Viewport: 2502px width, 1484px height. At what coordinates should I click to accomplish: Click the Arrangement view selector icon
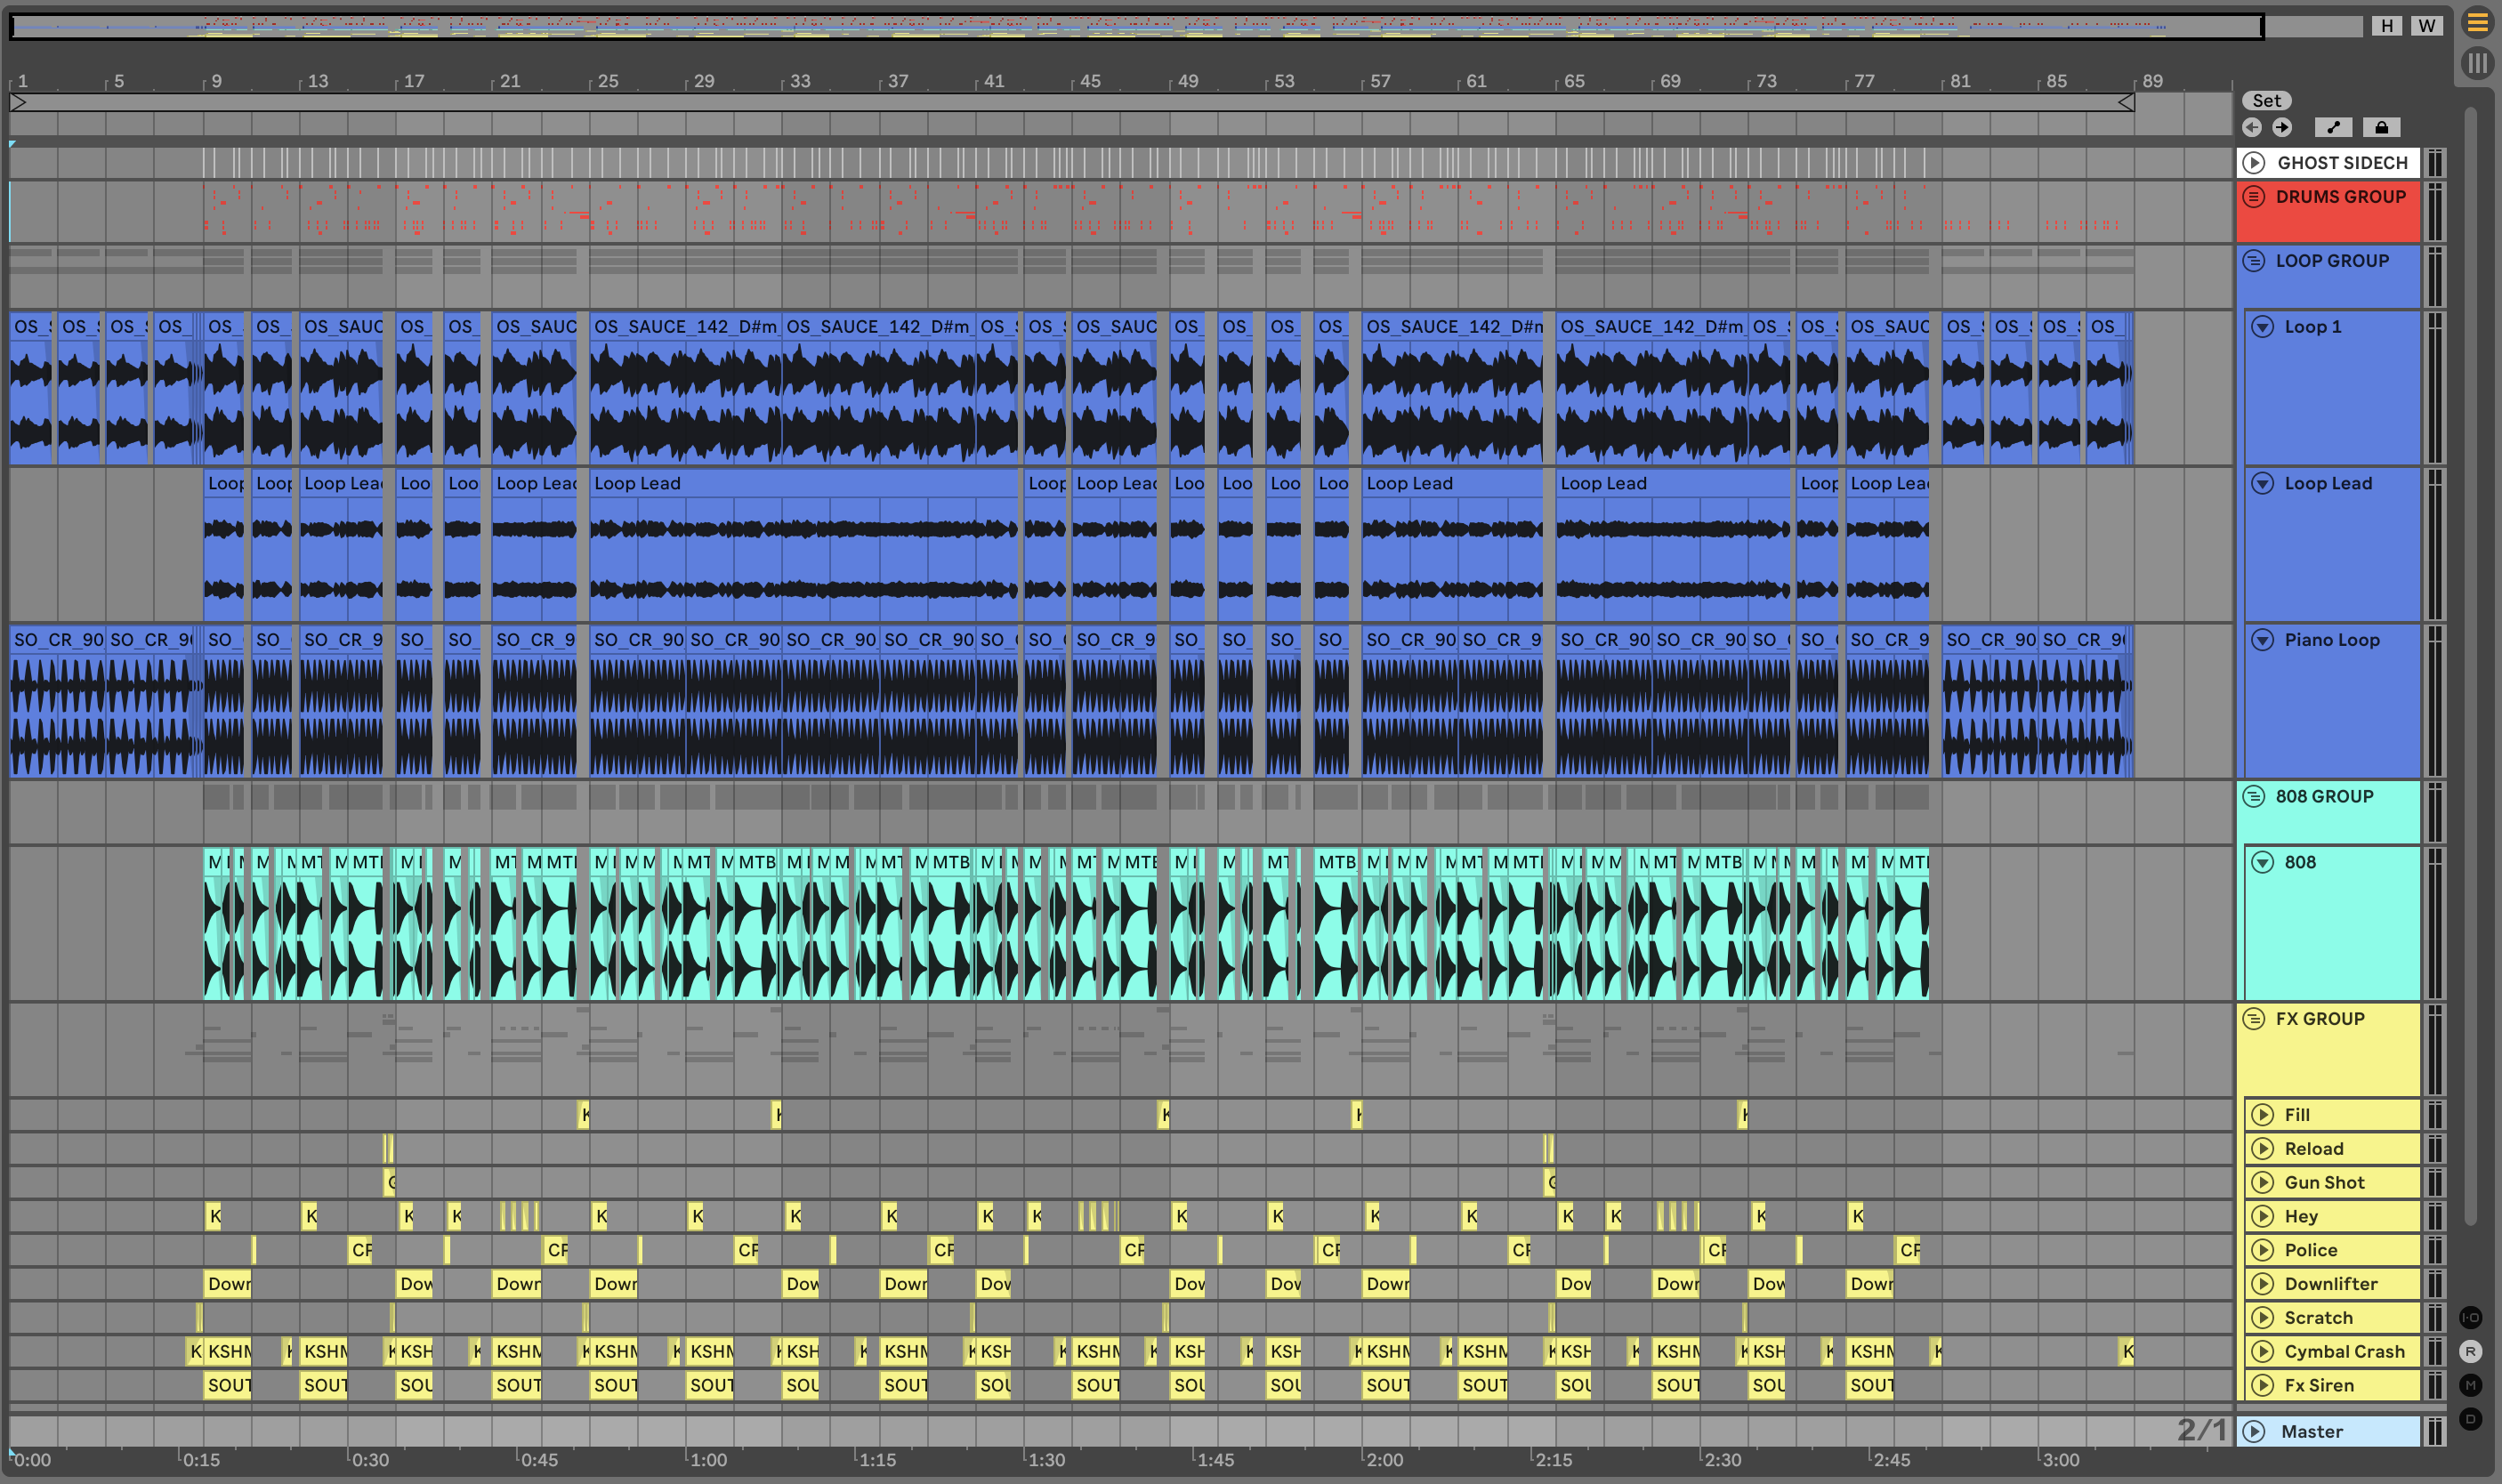click(2477, 22)
